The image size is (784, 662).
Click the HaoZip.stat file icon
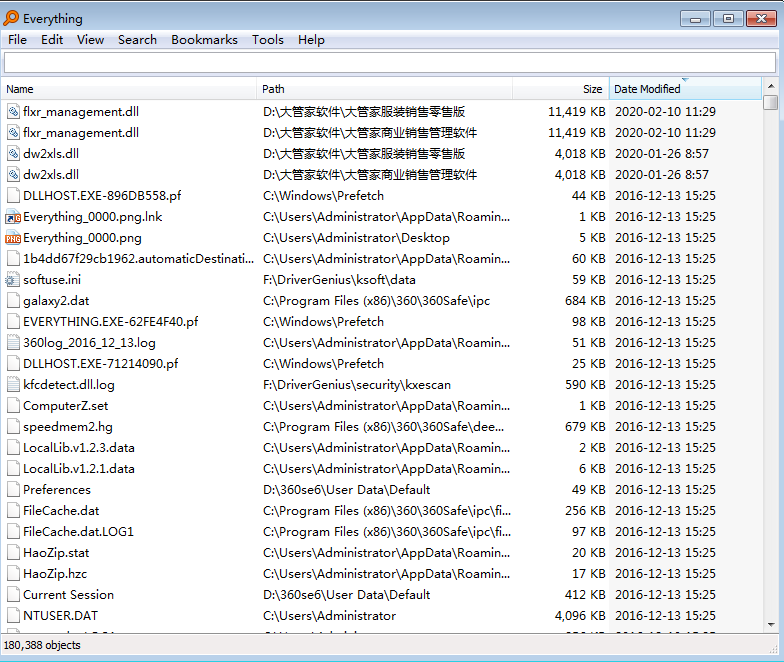[14, 553]
